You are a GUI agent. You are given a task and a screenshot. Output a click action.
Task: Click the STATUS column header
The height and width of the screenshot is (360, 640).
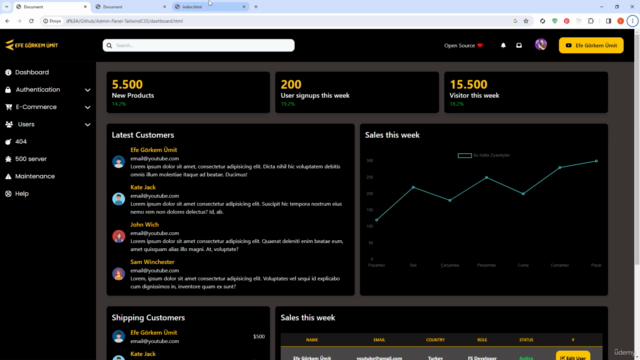click(x=526, y=340)
